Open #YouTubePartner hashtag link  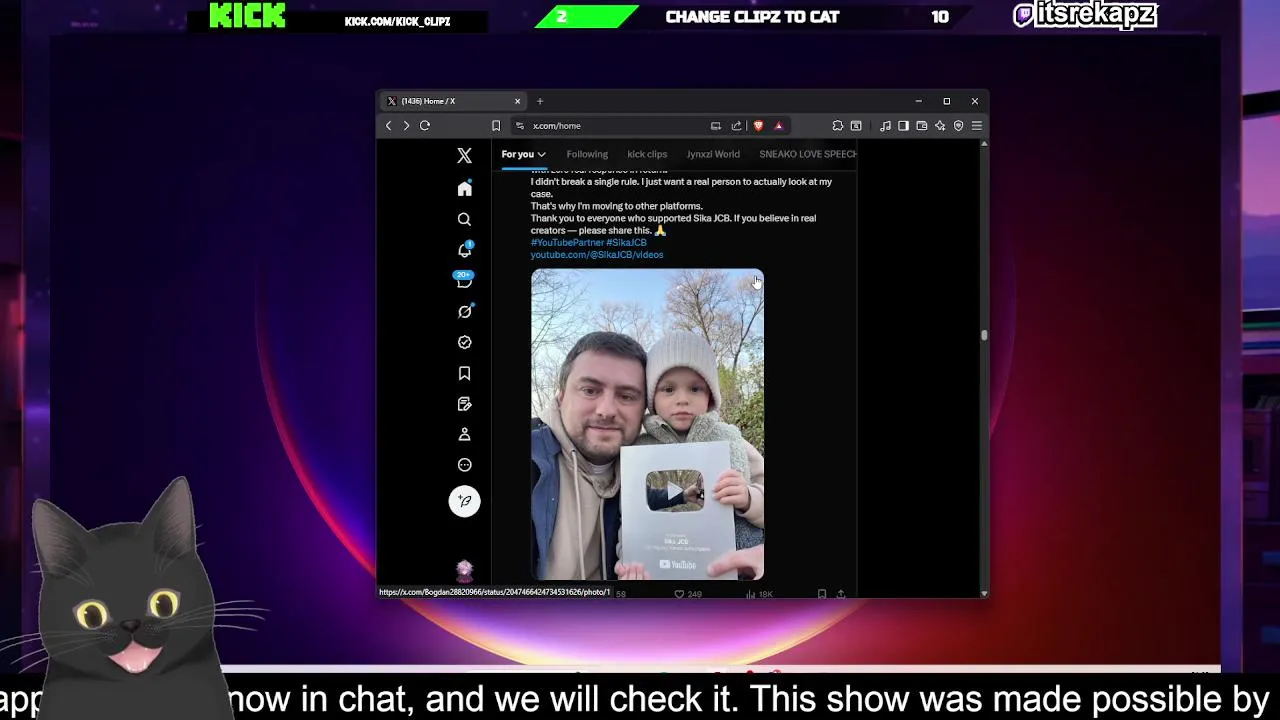[567, 242]
